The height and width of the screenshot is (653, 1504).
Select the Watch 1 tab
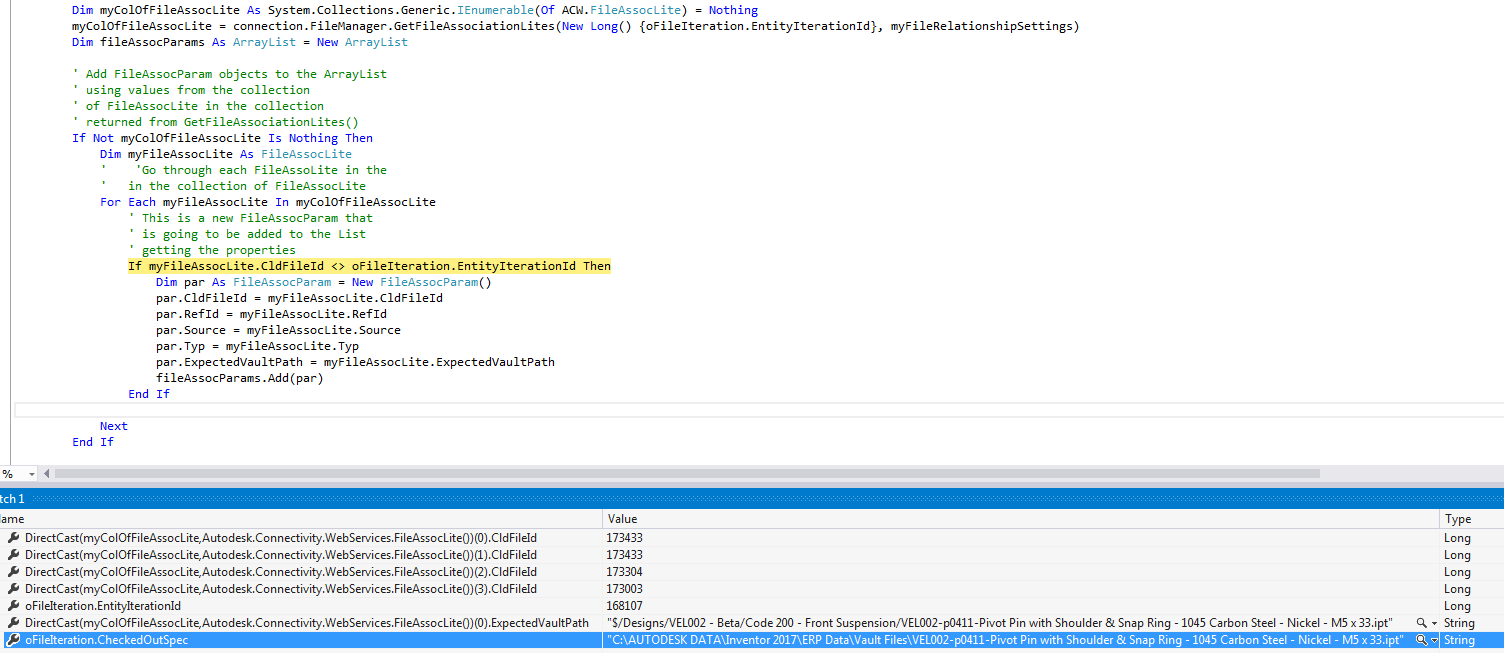(12, 498)
